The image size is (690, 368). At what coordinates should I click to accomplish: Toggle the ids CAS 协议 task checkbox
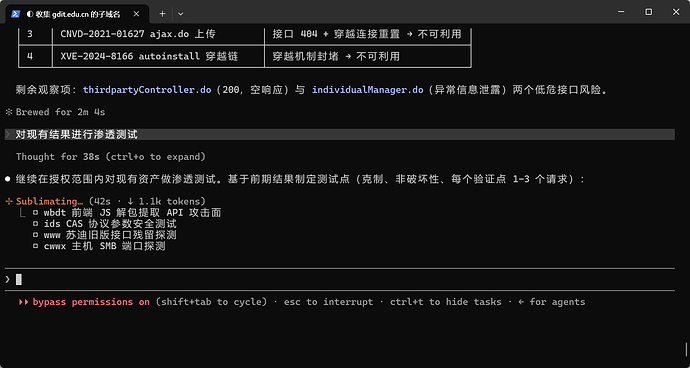36,224
